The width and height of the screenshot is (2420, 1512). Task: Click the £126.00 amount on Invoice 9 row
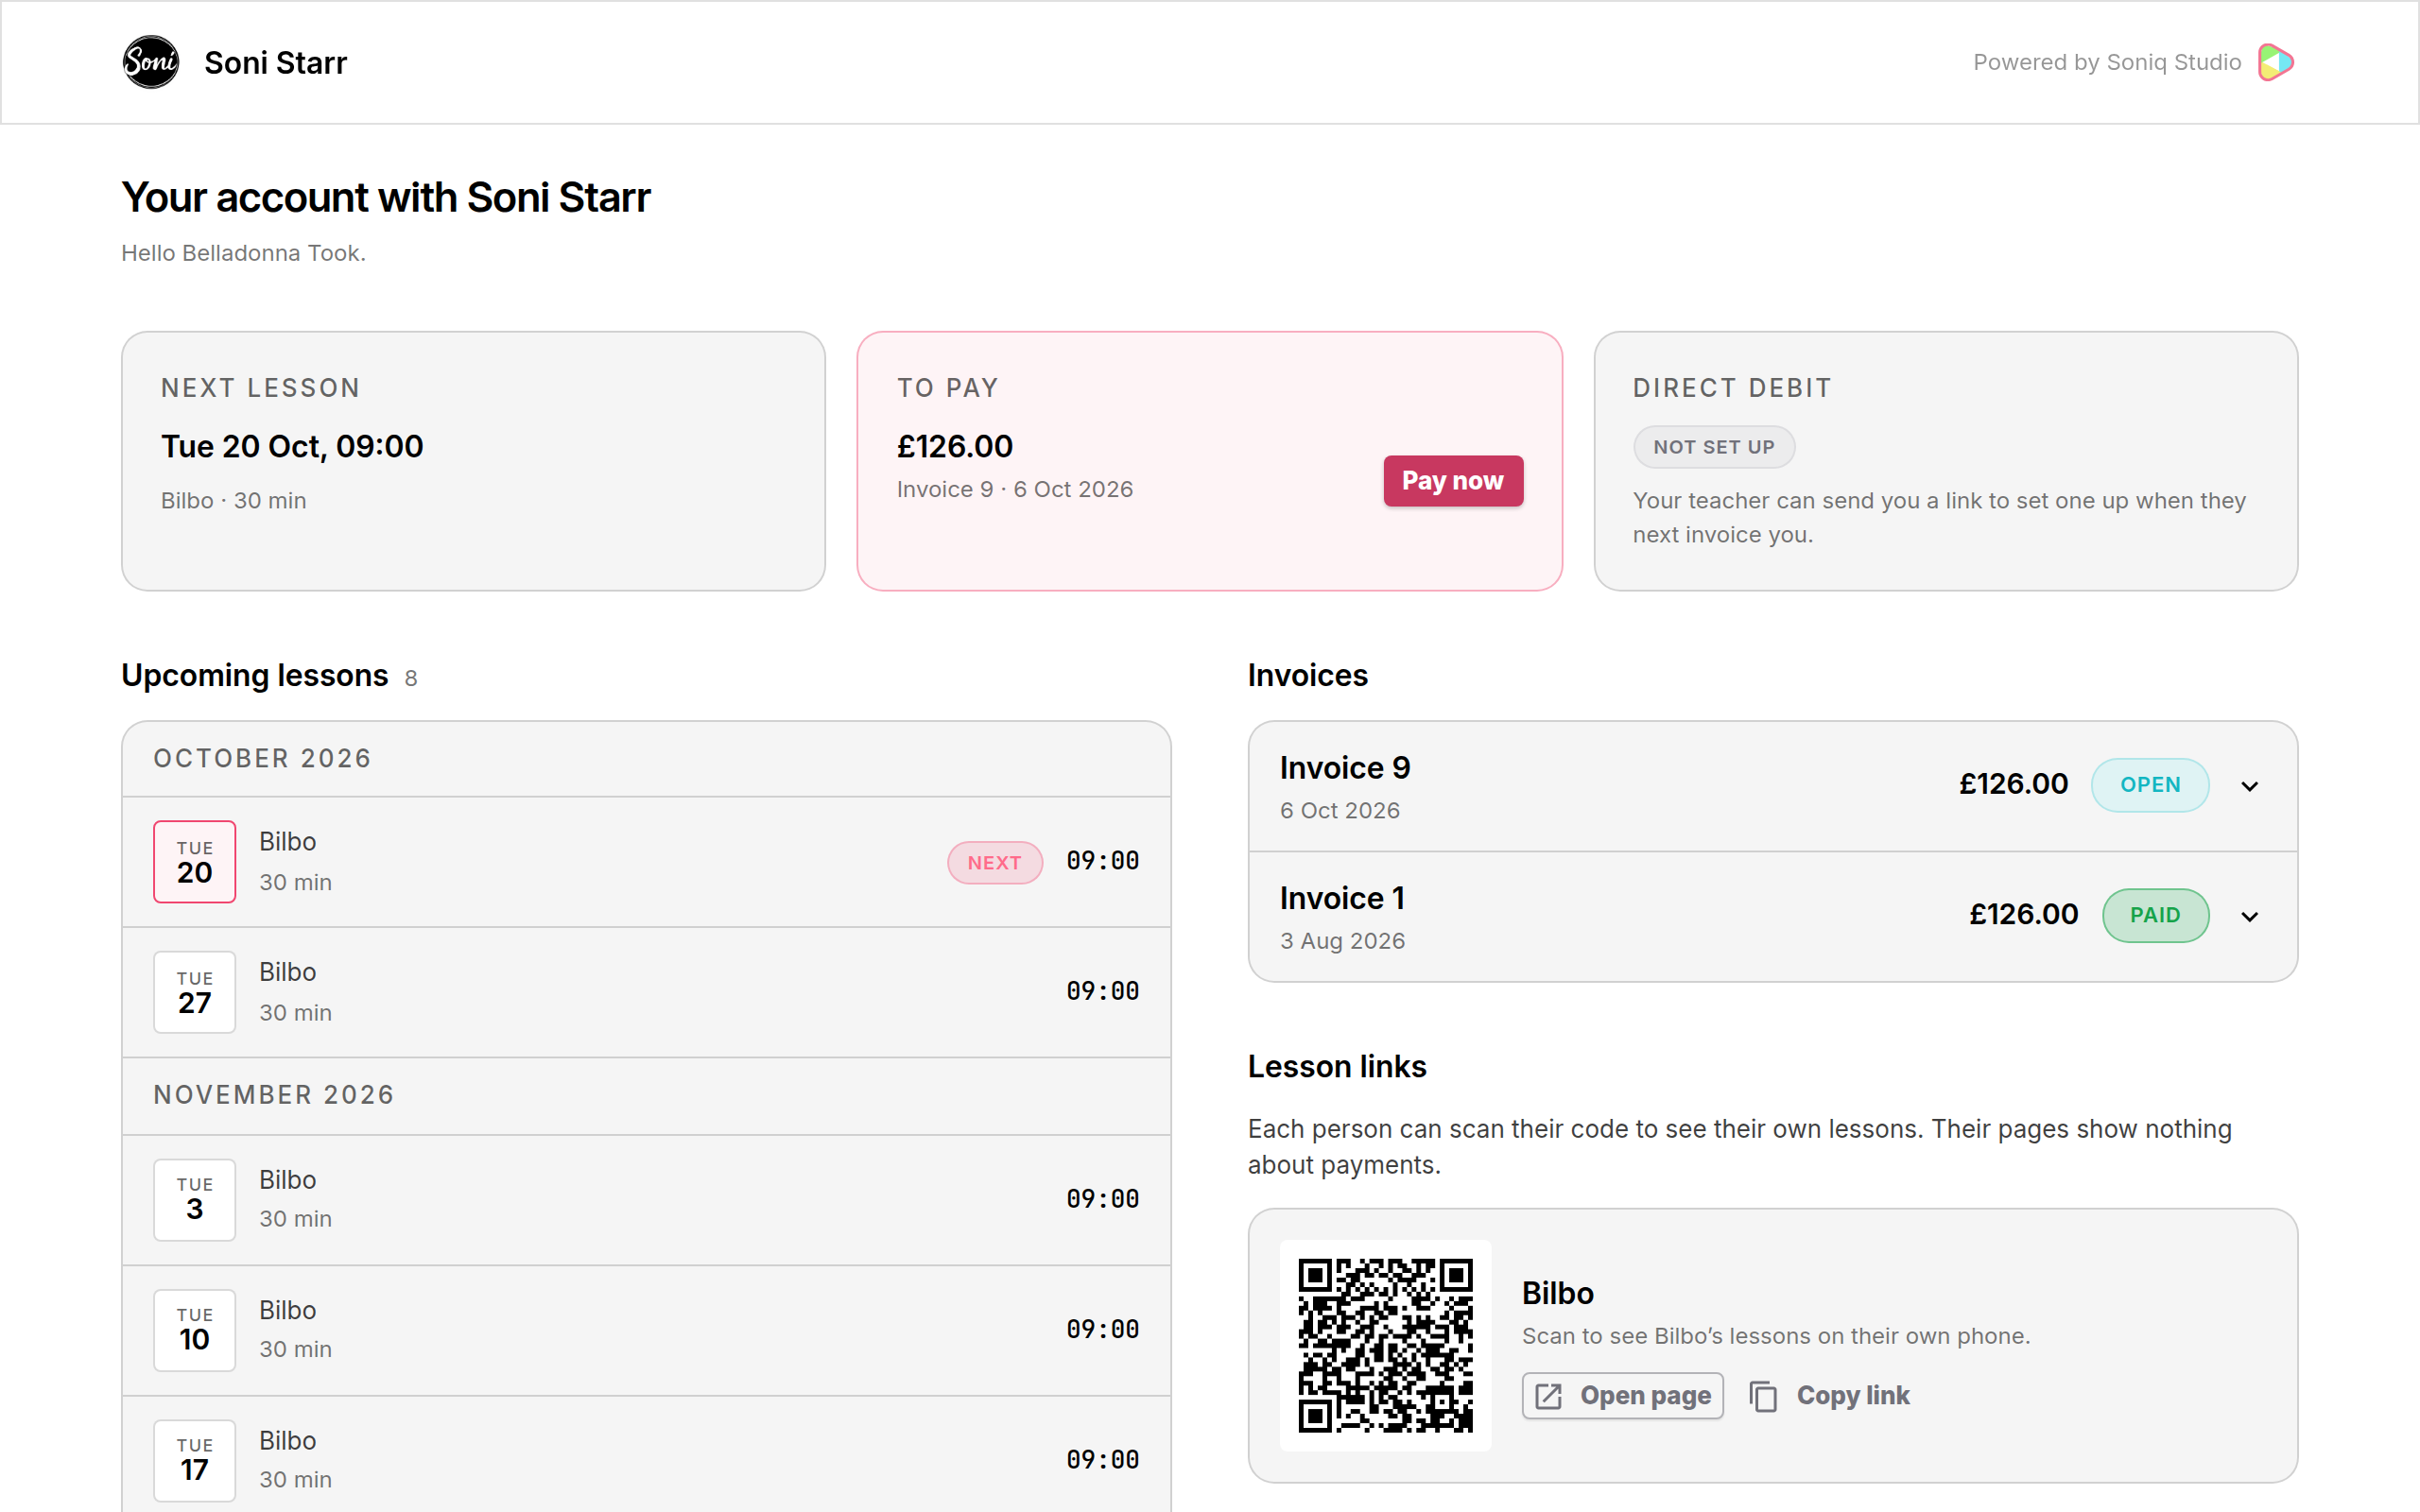2013,784
